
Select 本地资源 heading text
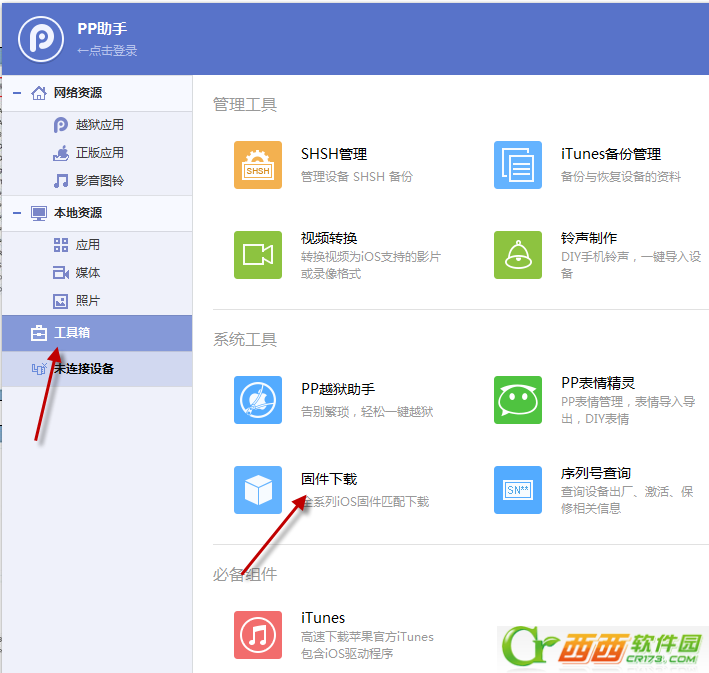point(78,213)
